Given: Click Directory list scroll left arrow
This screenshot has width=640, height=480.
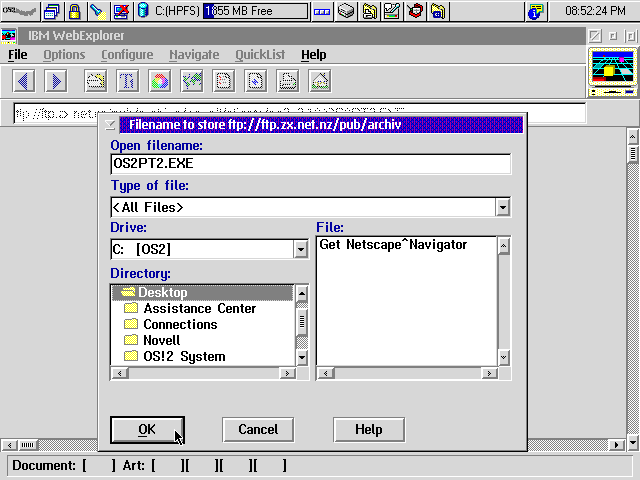Looking at the screenshot, I should pyautogui.click(x=120, y=373).
